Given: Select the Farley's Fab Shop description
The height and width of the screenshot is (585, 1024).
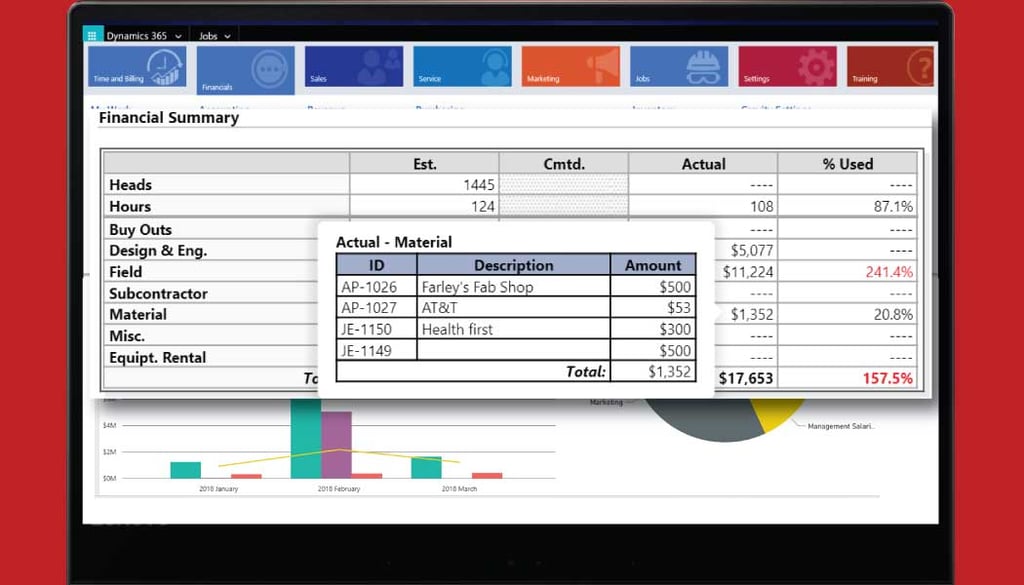Looking at the screenshot, I should [x=477, y=287].
